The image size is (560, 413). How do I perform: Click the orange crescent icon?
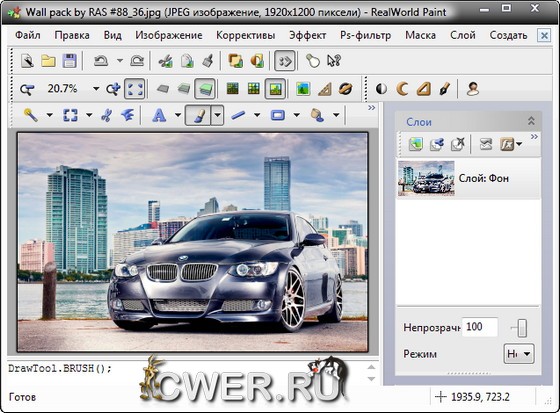pyautogui.click(x=402, y=89)
